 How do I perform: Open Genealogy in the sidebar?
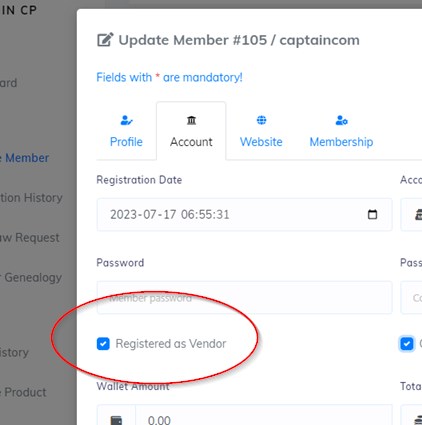pyautogui.click(x=33, y=277)
